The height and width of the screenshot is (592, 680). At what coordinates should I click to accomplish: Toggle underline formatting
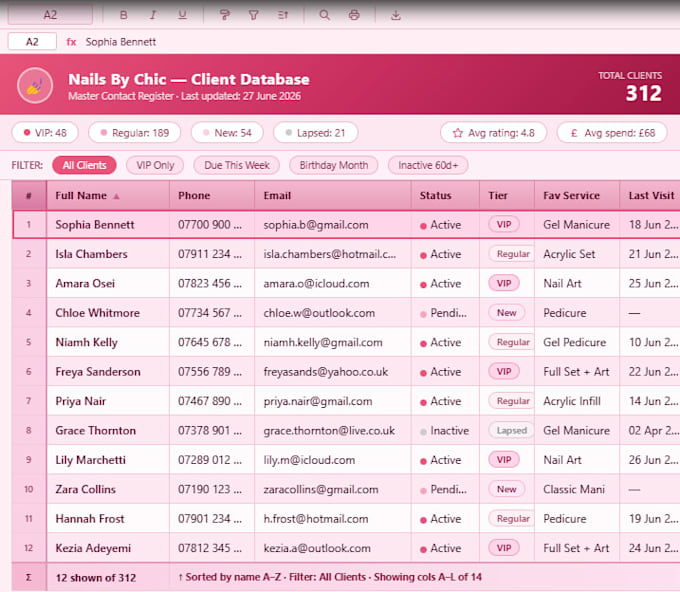click(x=182, y=15)
